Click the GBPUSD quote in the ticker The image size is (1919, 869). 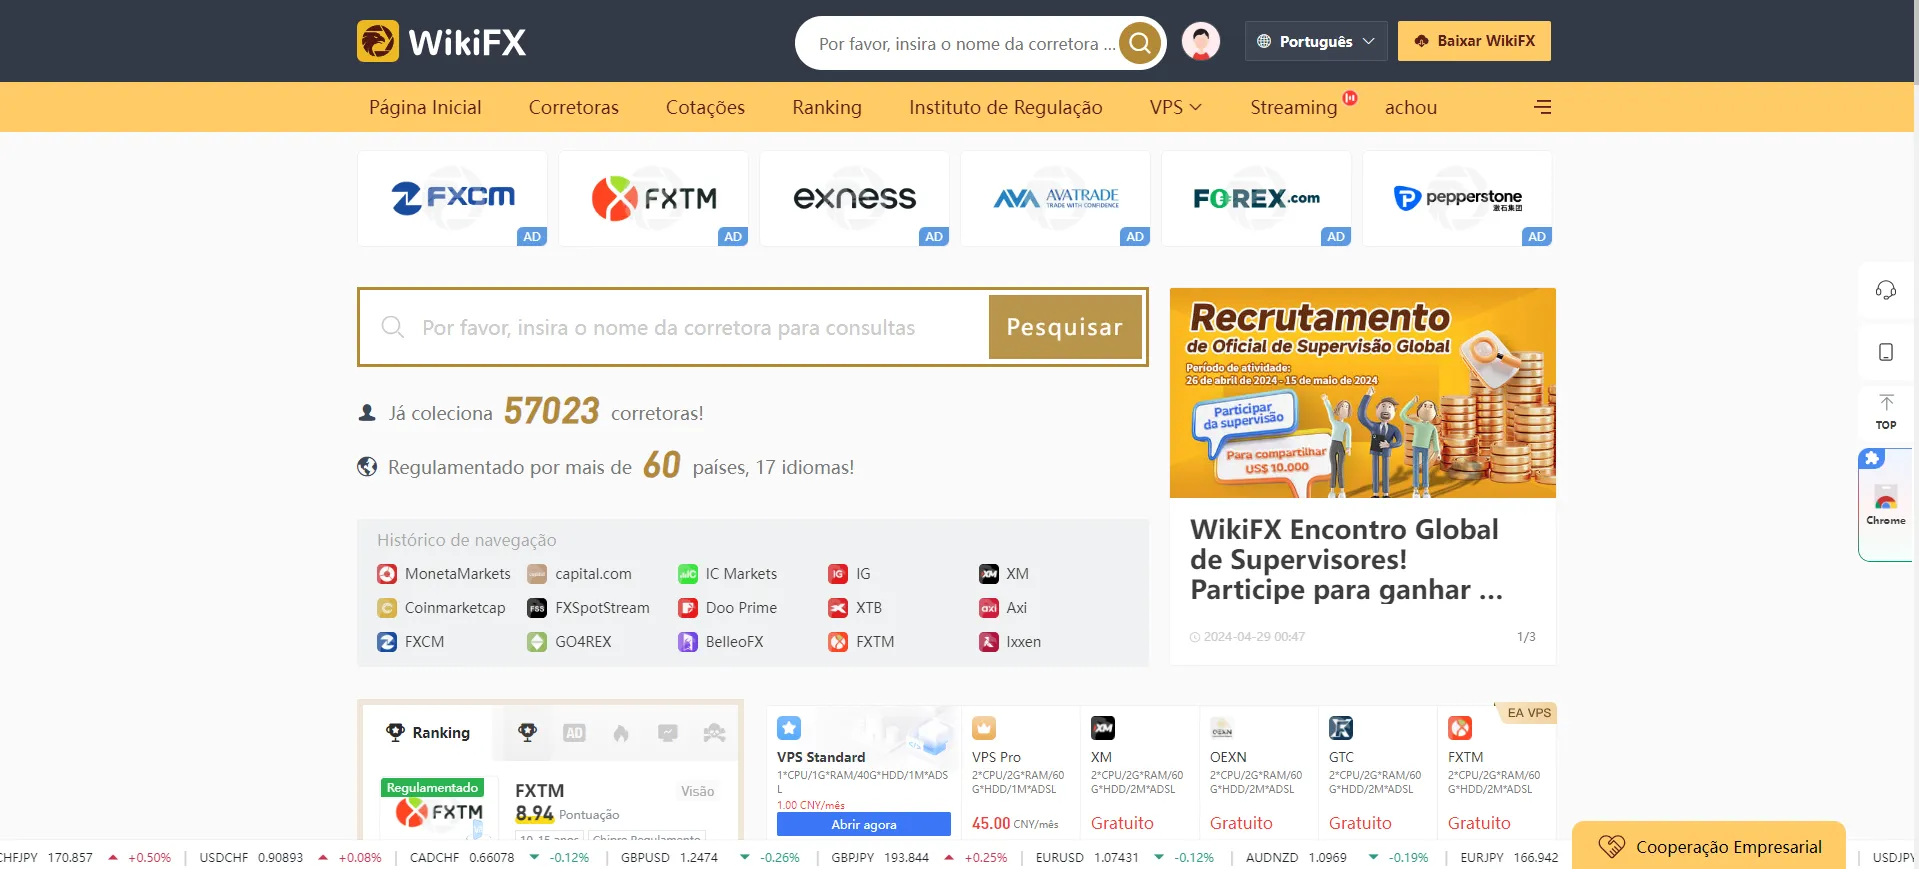point(710,858)
